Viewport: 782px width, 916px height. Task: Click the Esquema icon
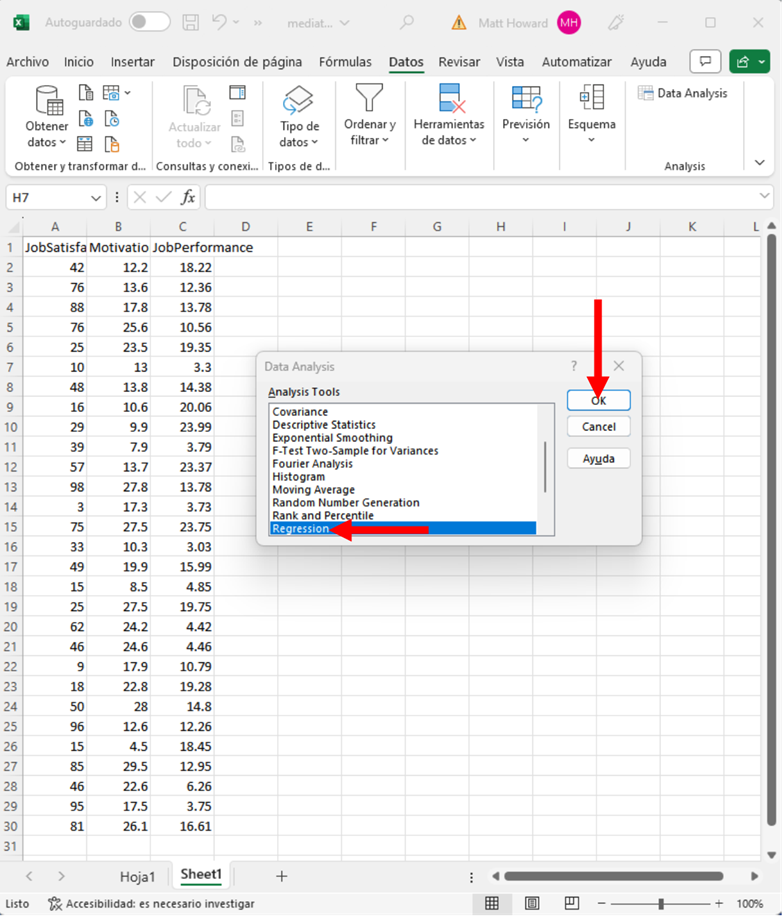click(x=591, y=99)
